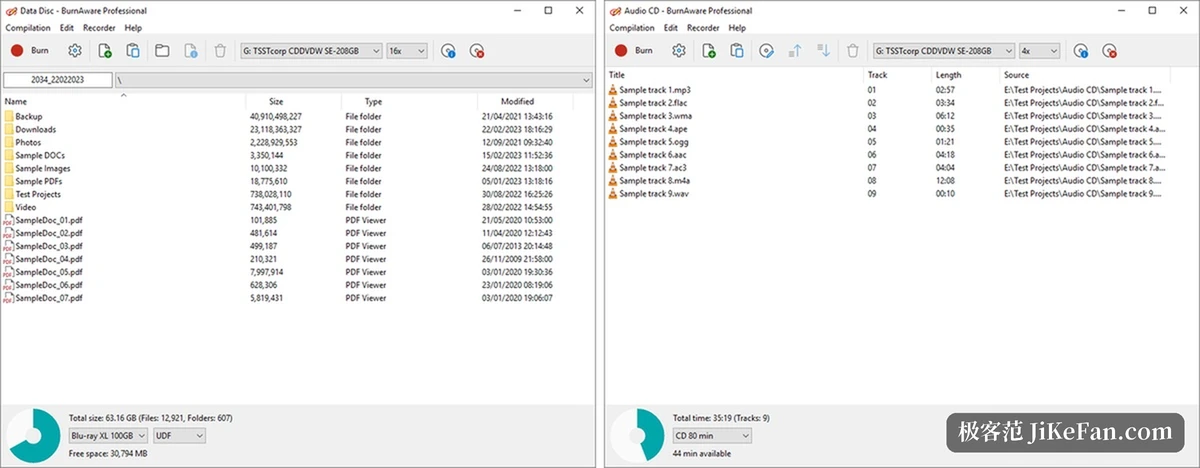Click the Backup folder icon
The height and width of the screenshot is (468, 1200).
9,116
